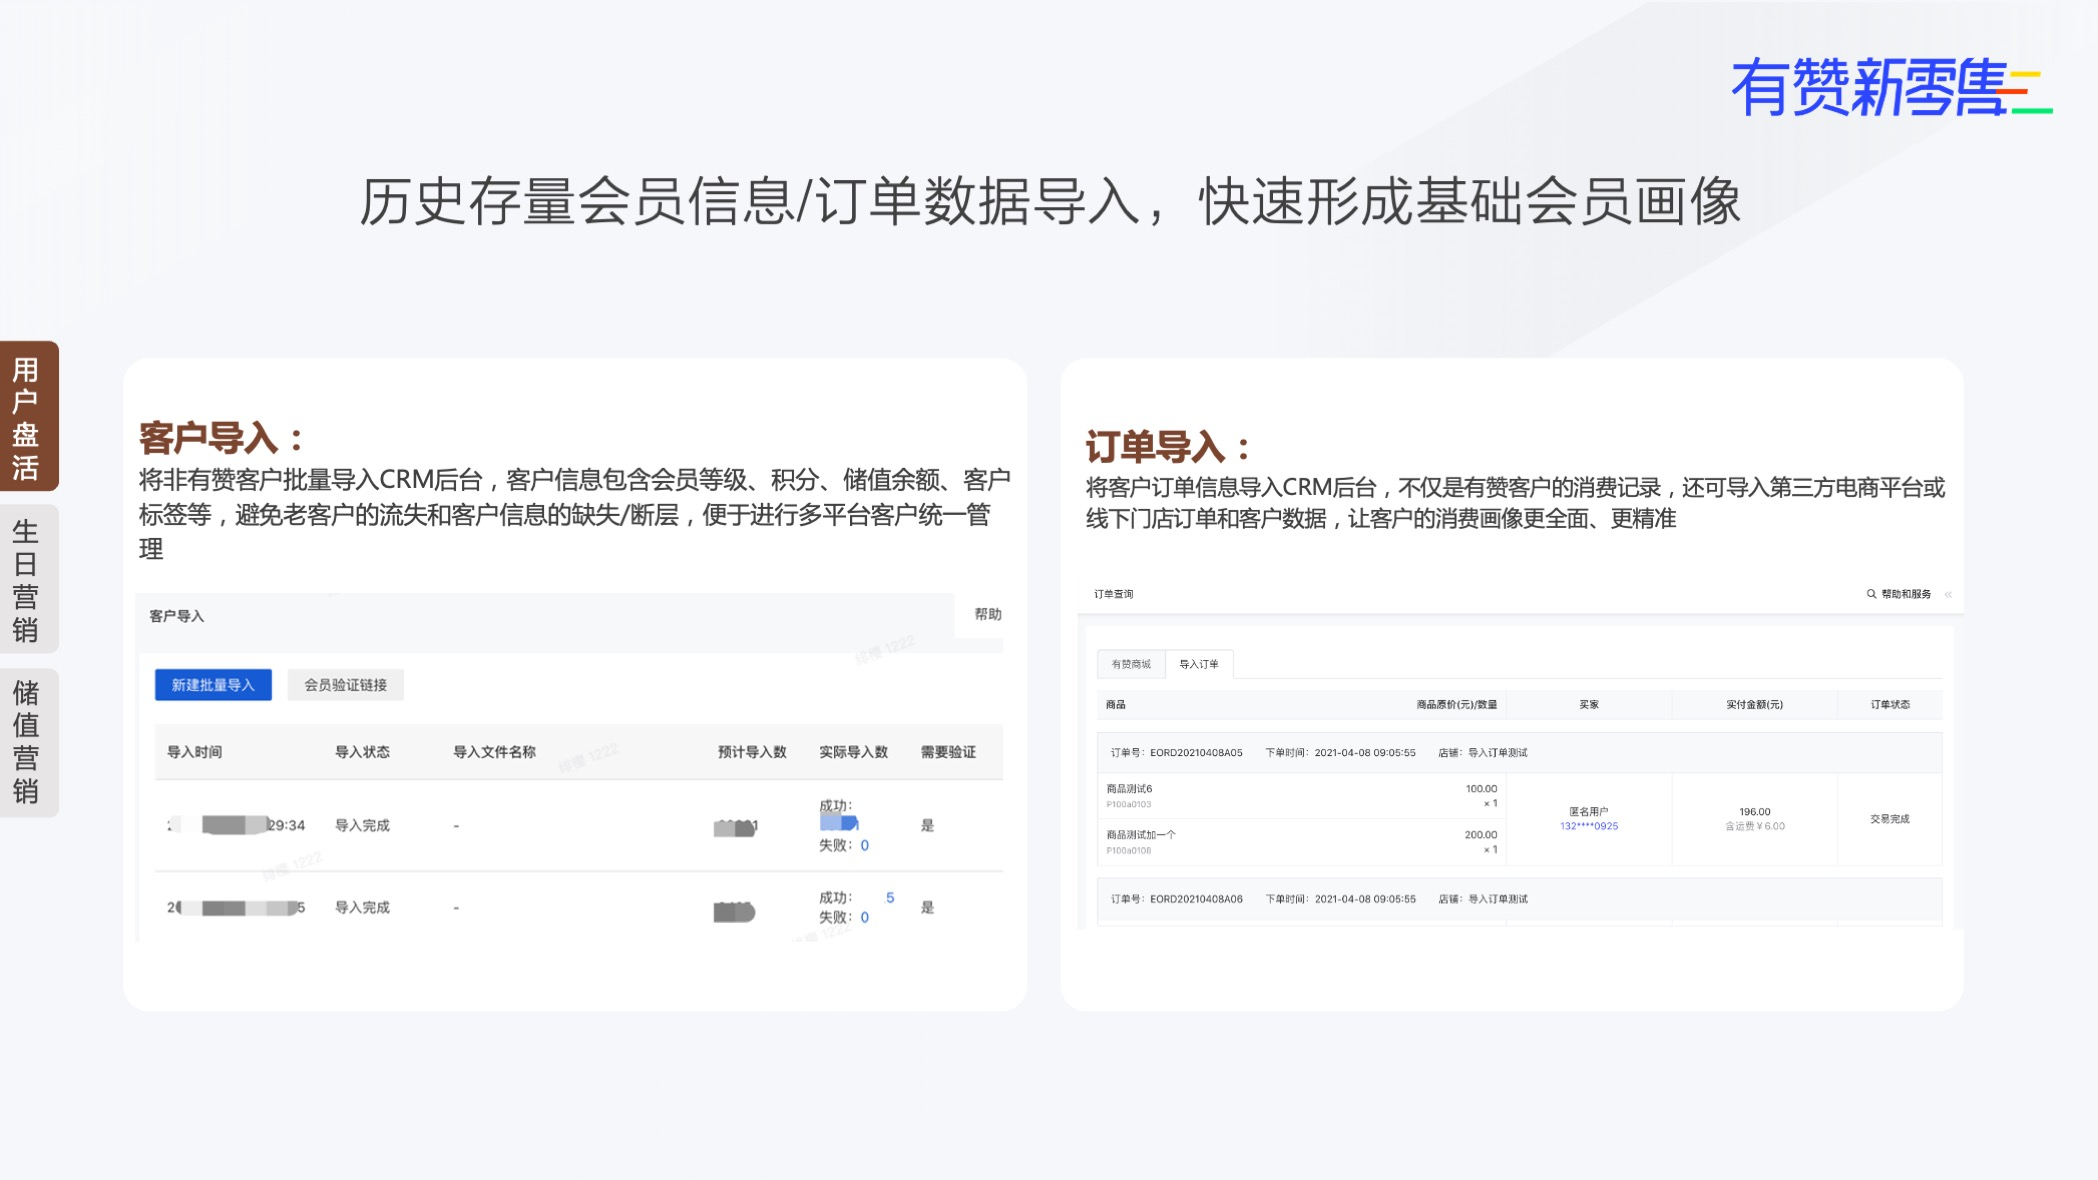Viewport: 2098px width, 1180px height.
Task: Click the 实付金额(元) column header
Action: coord(1755,705)
